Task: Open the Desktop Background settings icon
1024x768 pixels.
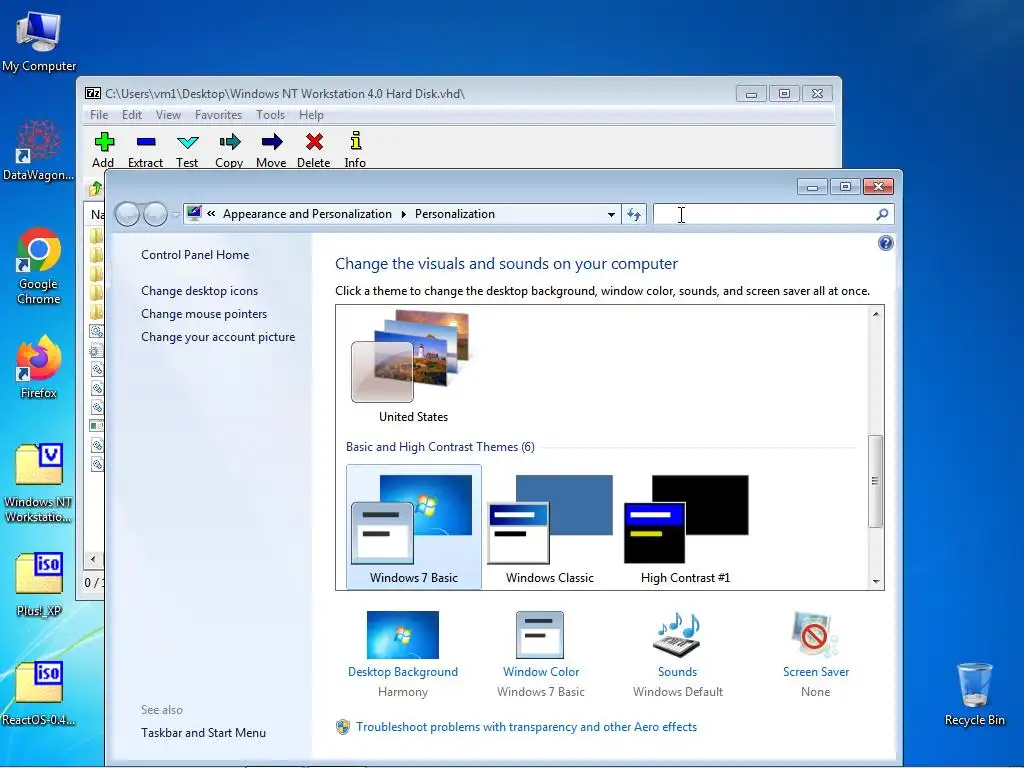Action: tap(403, 635)
